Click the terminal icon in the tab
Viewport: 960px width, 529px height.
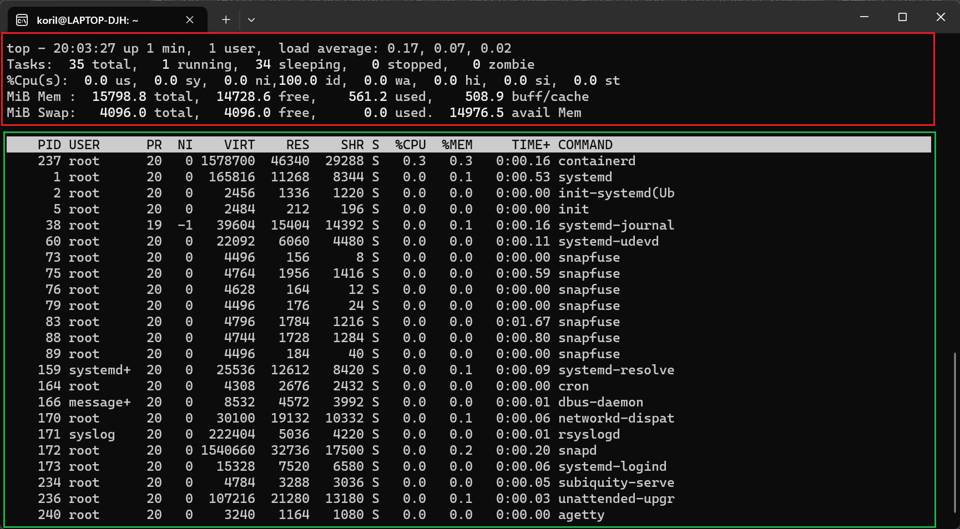(x=22, y=19)
